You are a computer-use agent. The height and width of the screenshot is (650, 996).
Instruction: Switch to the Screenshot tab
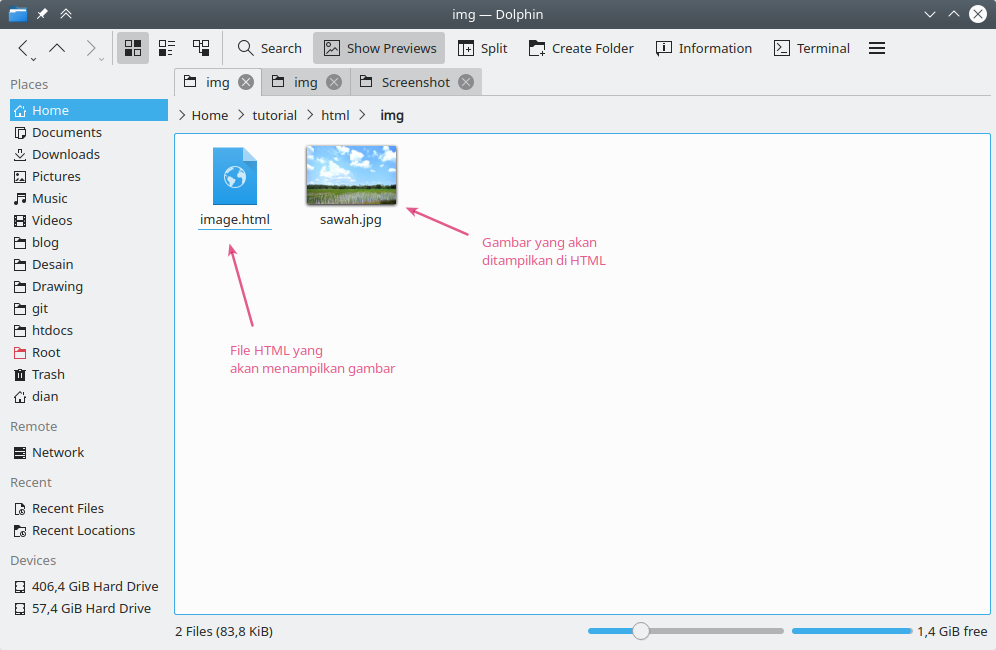pos(413,81)
